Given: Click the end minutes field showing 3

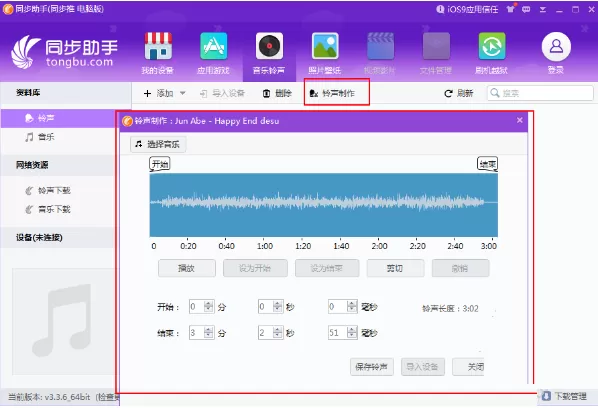Looking at the screenshot, I should coord(197,333).
